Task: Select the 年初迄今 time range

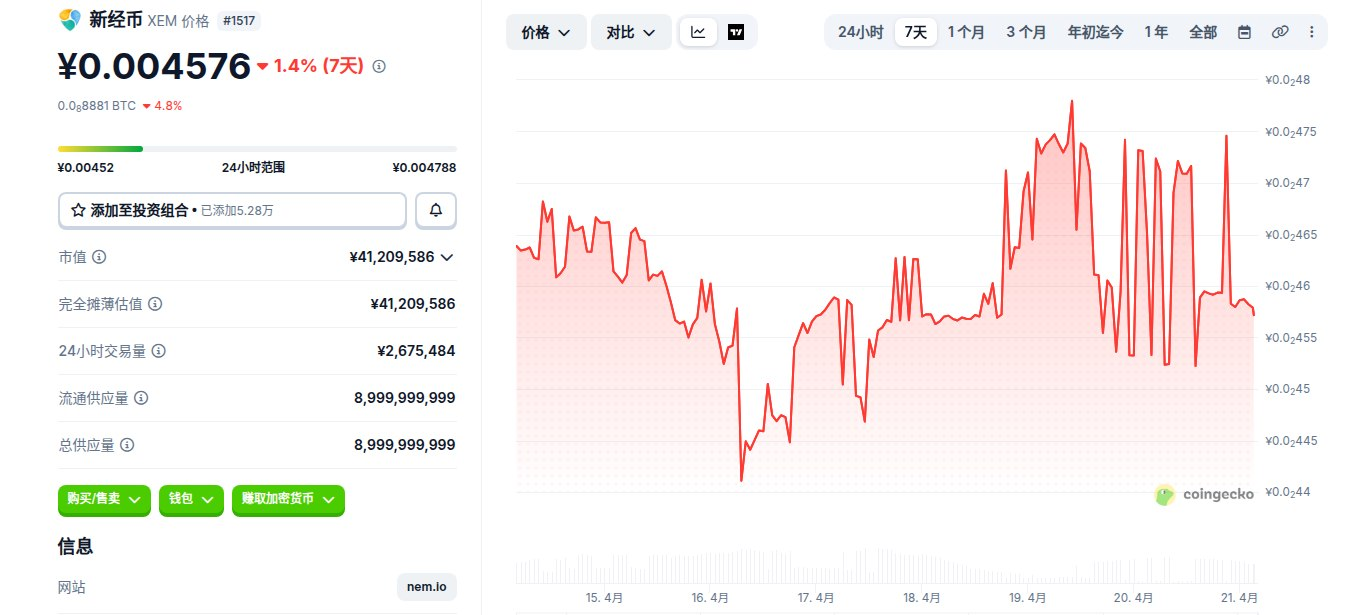Action: (x=1095, y=32)
